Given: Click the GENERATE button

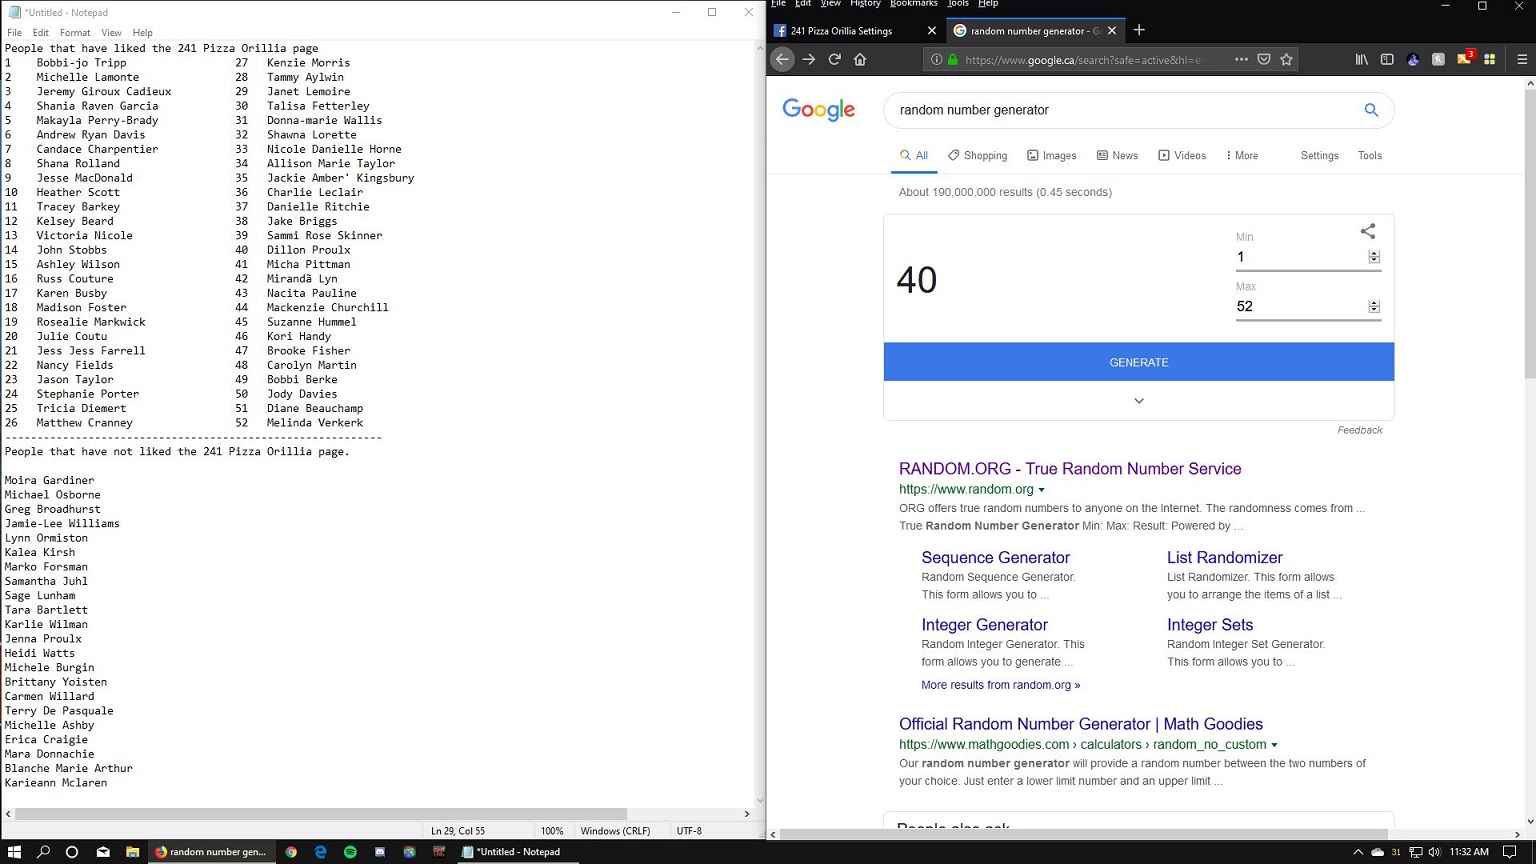Looking at the screenshot, I should click(1139, 362).
